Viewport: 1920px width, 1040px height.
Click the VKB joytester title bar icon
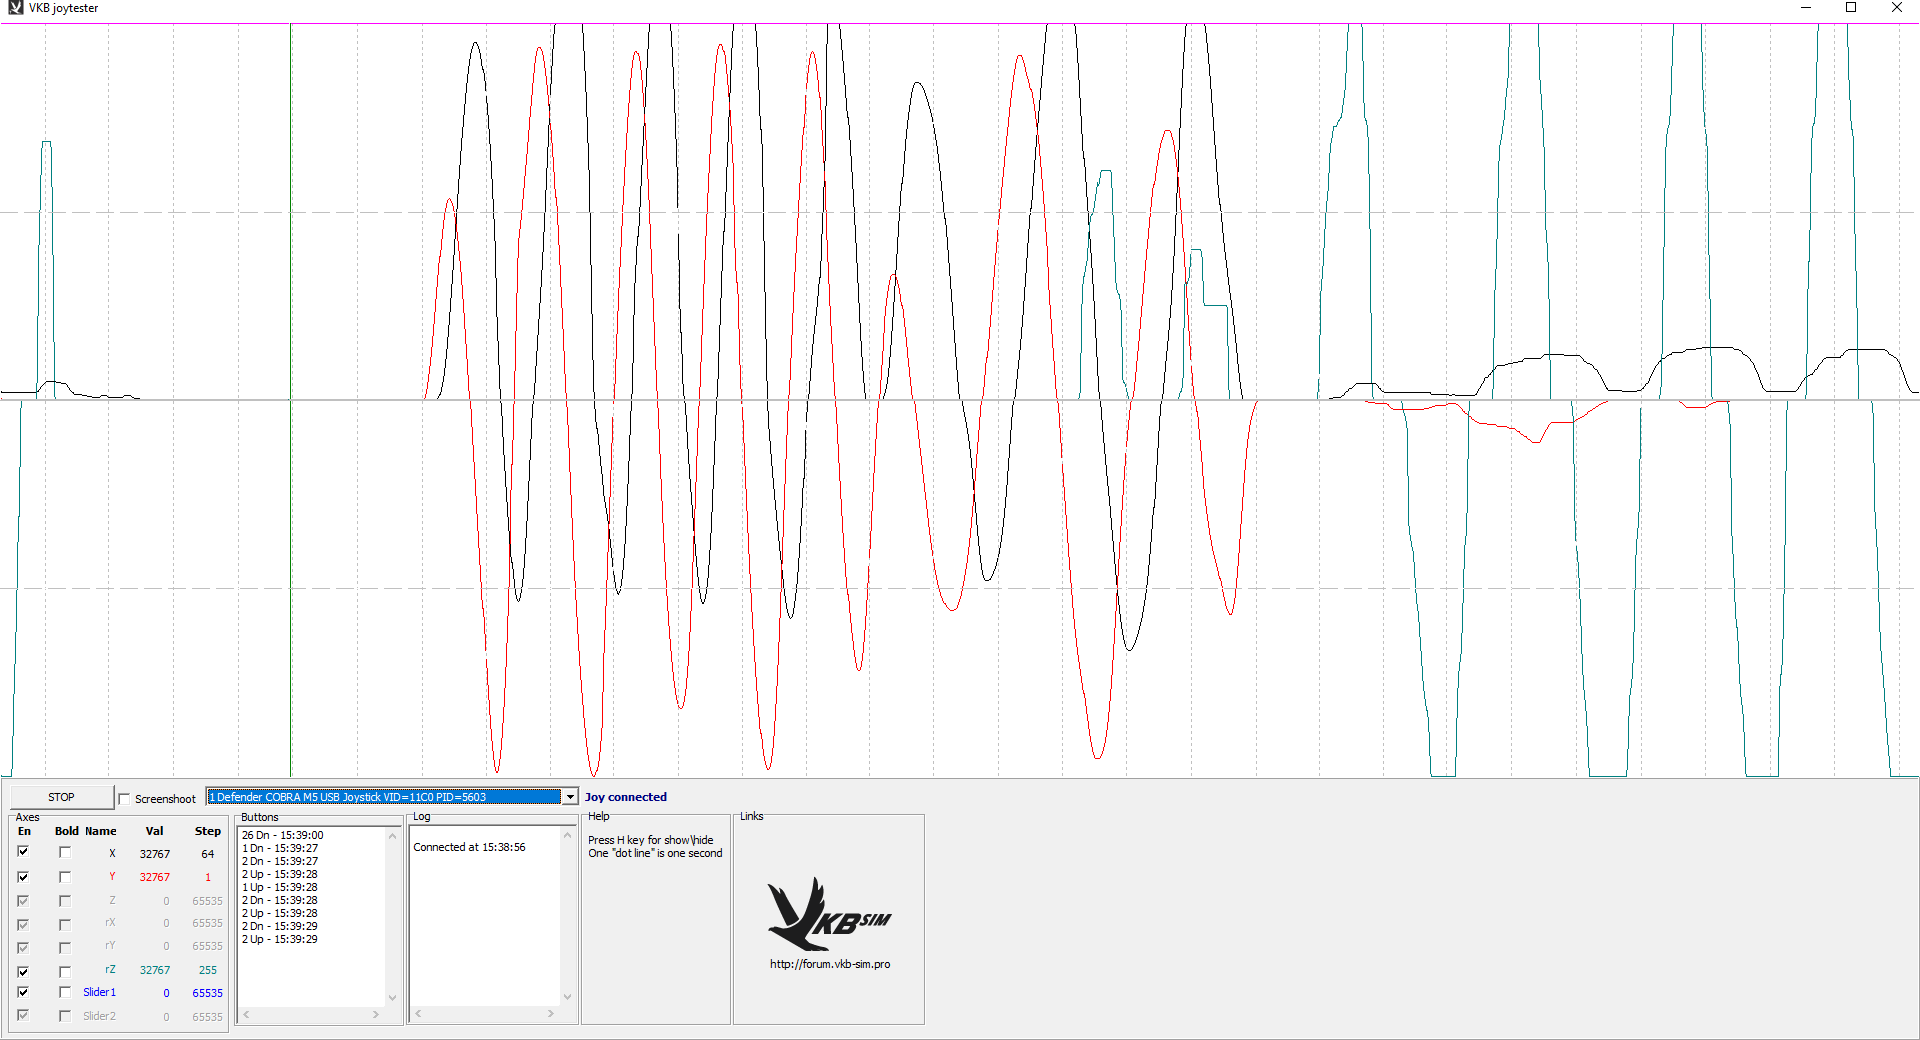tap(15, 8)
